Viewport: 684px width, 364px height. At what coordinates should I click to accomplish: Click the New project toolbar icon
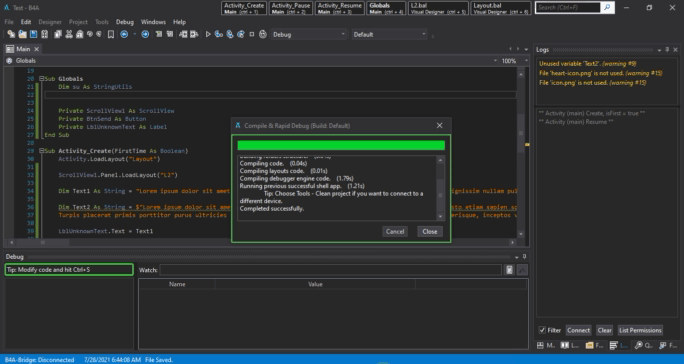11,34
